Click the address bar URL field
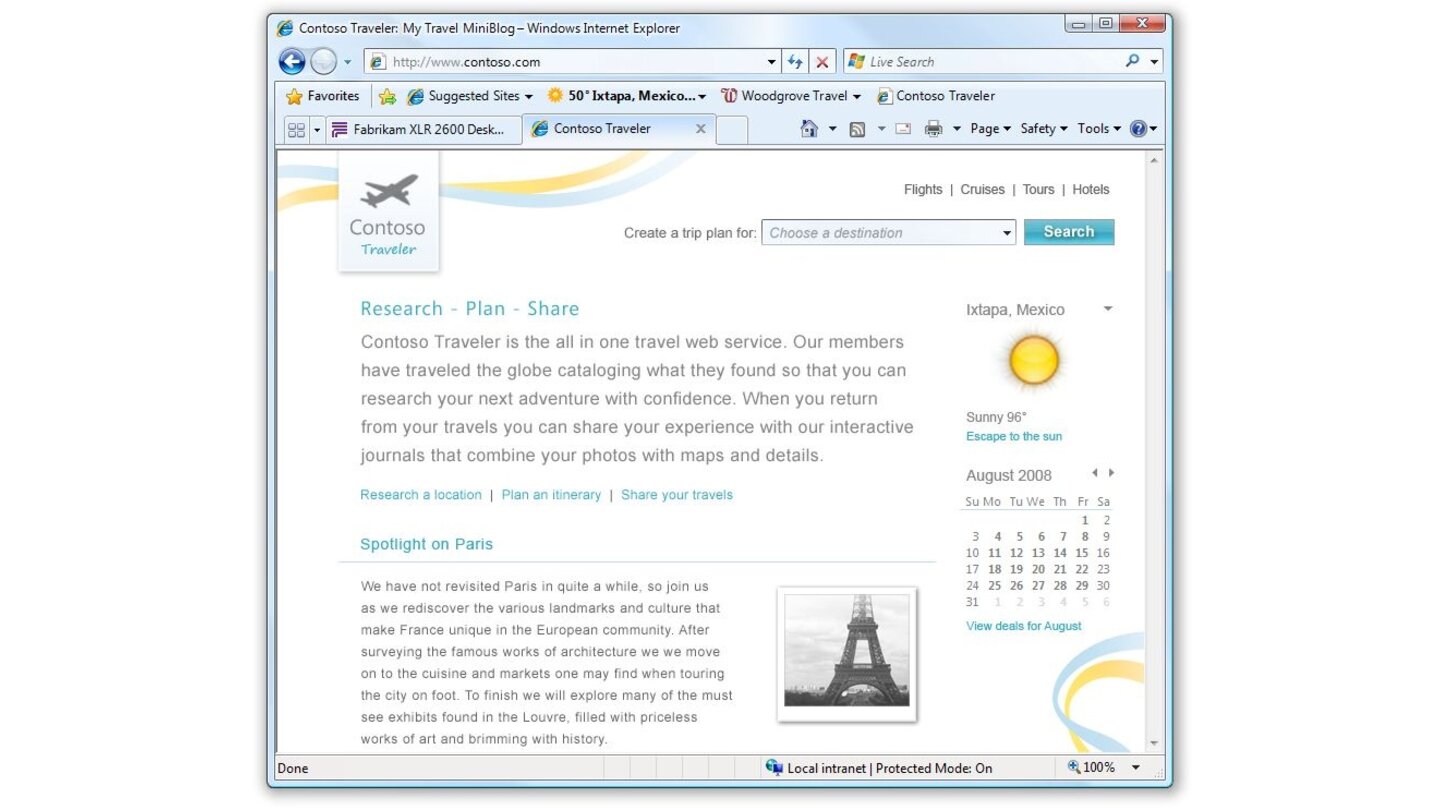 [x=571, y=62]
